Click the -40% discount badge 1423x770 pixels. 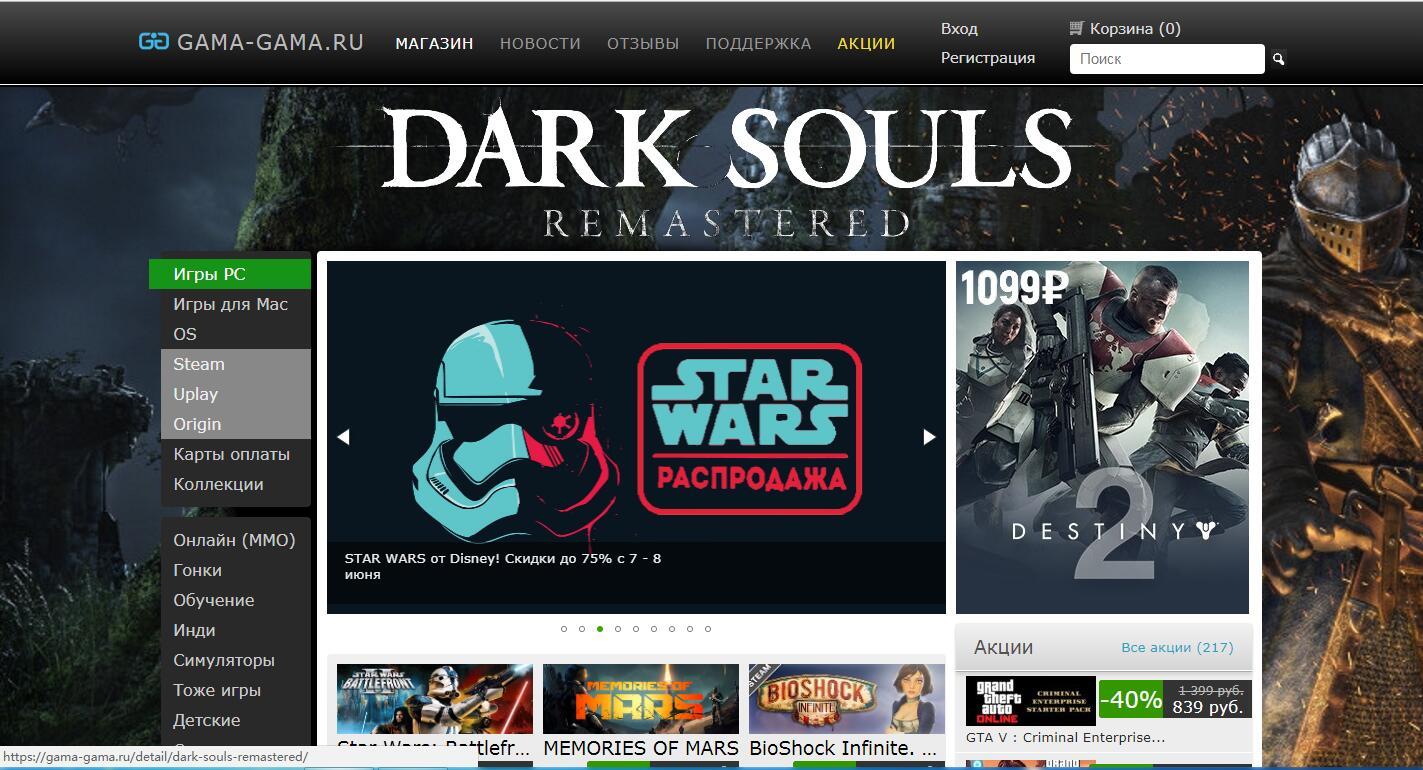[x=1131, y=699]
